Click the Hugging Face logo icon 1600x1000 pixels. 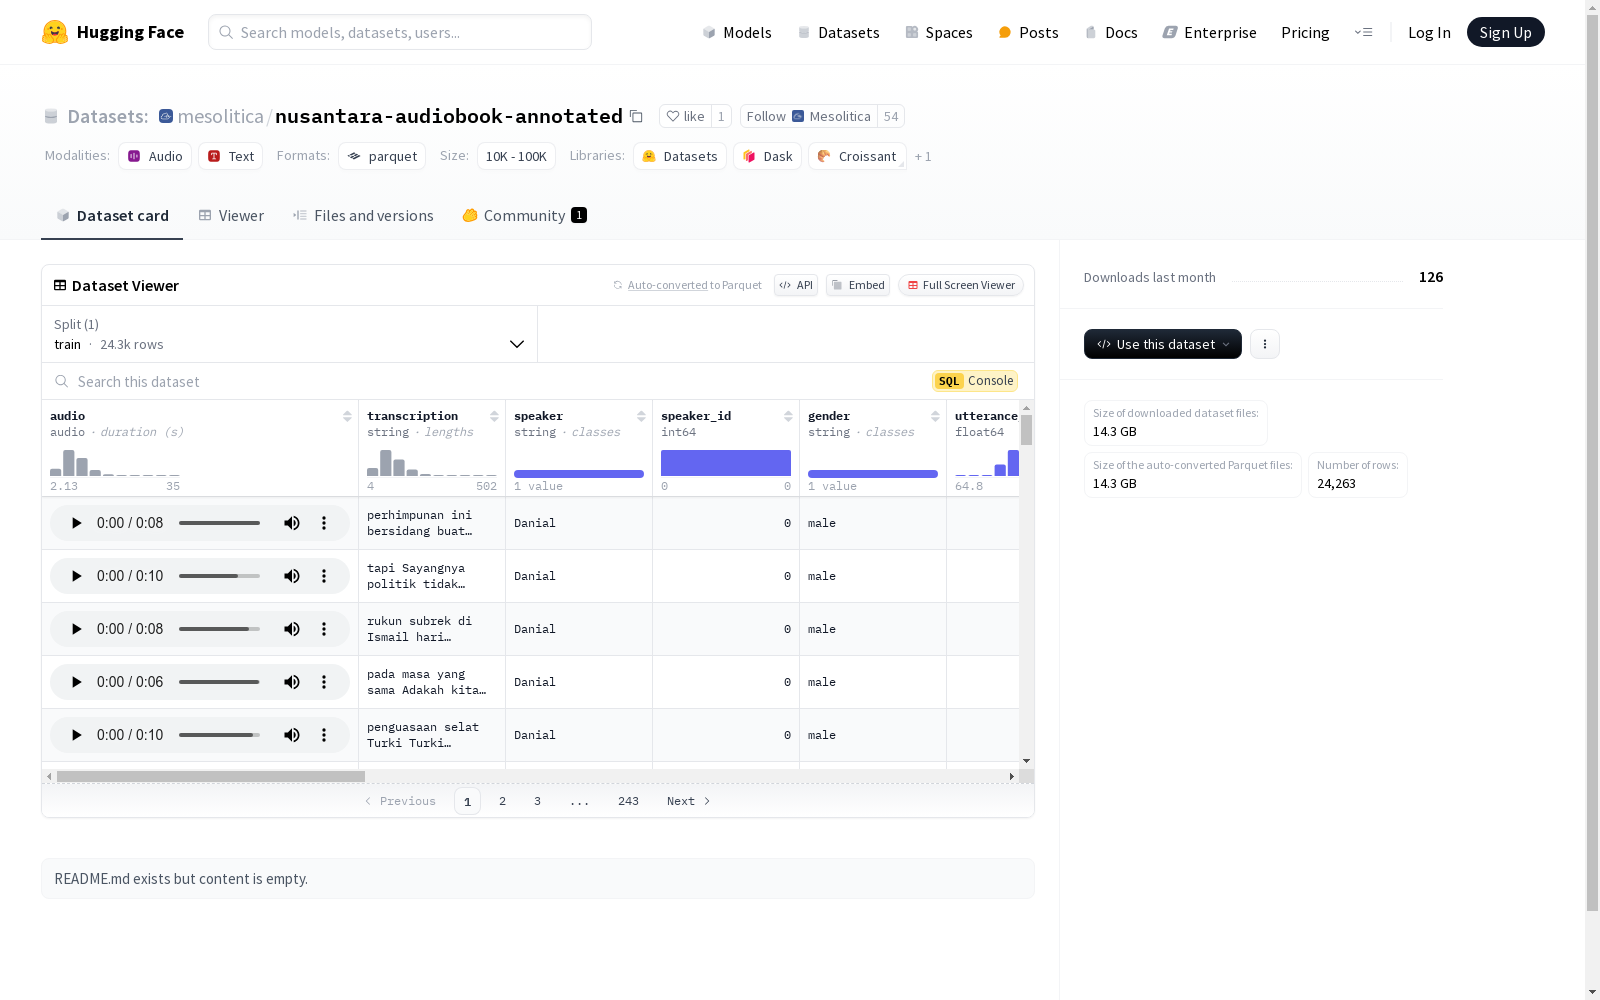[x=55, y=32]
